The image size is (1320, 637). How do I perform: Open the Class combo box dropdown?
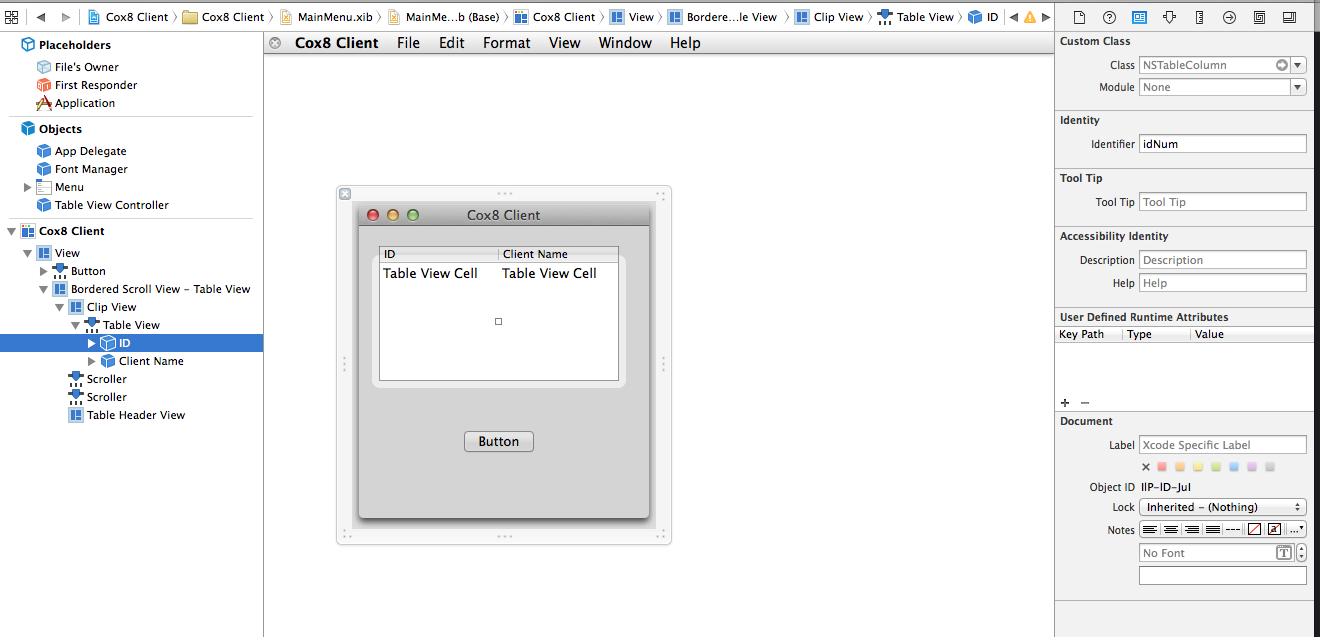pos(1298,65)
